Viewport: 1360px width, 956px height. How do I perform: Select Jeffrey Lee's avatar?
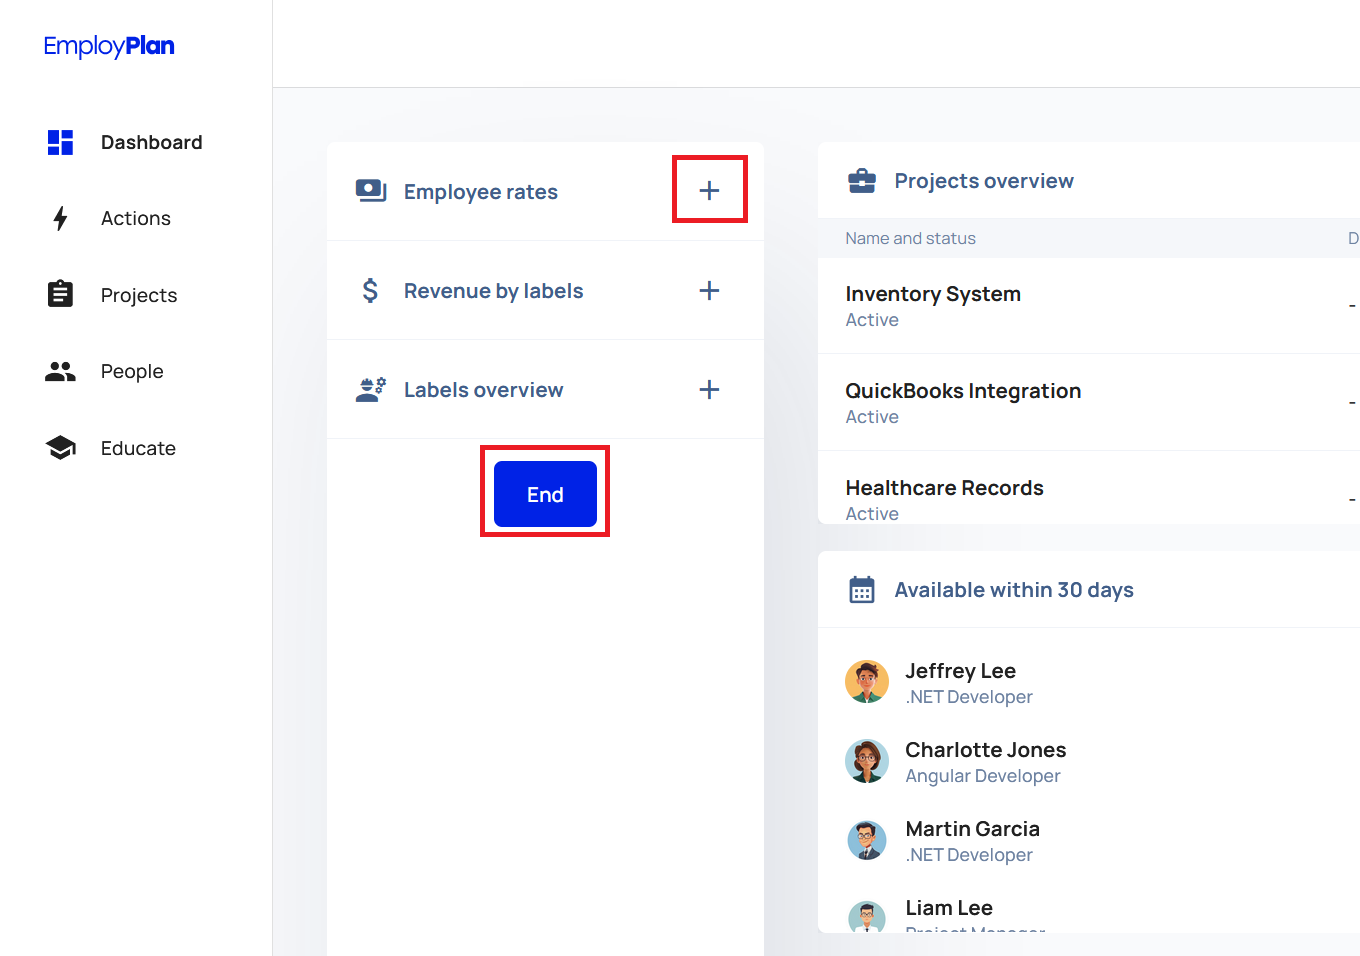click(866, 682)
